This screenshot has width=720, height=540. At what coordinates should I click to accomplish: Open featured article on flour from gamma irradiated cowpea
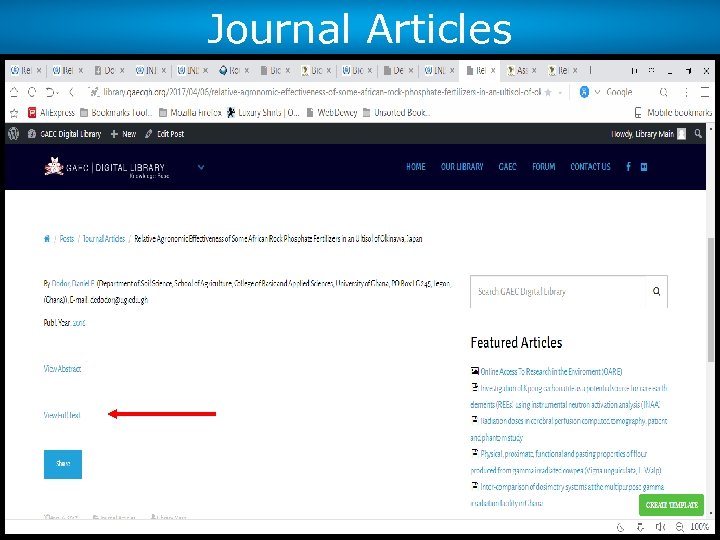[566, 462]
